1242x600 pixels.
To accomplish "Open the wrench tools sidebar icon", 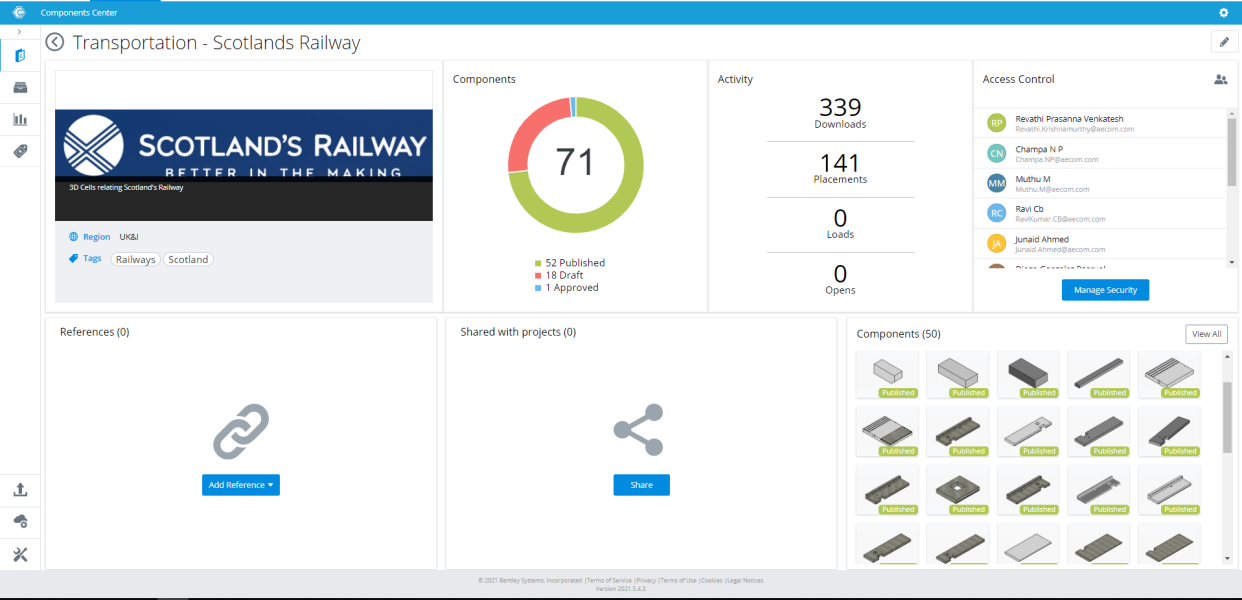I will pyautogui.click(x=20, y=554).
